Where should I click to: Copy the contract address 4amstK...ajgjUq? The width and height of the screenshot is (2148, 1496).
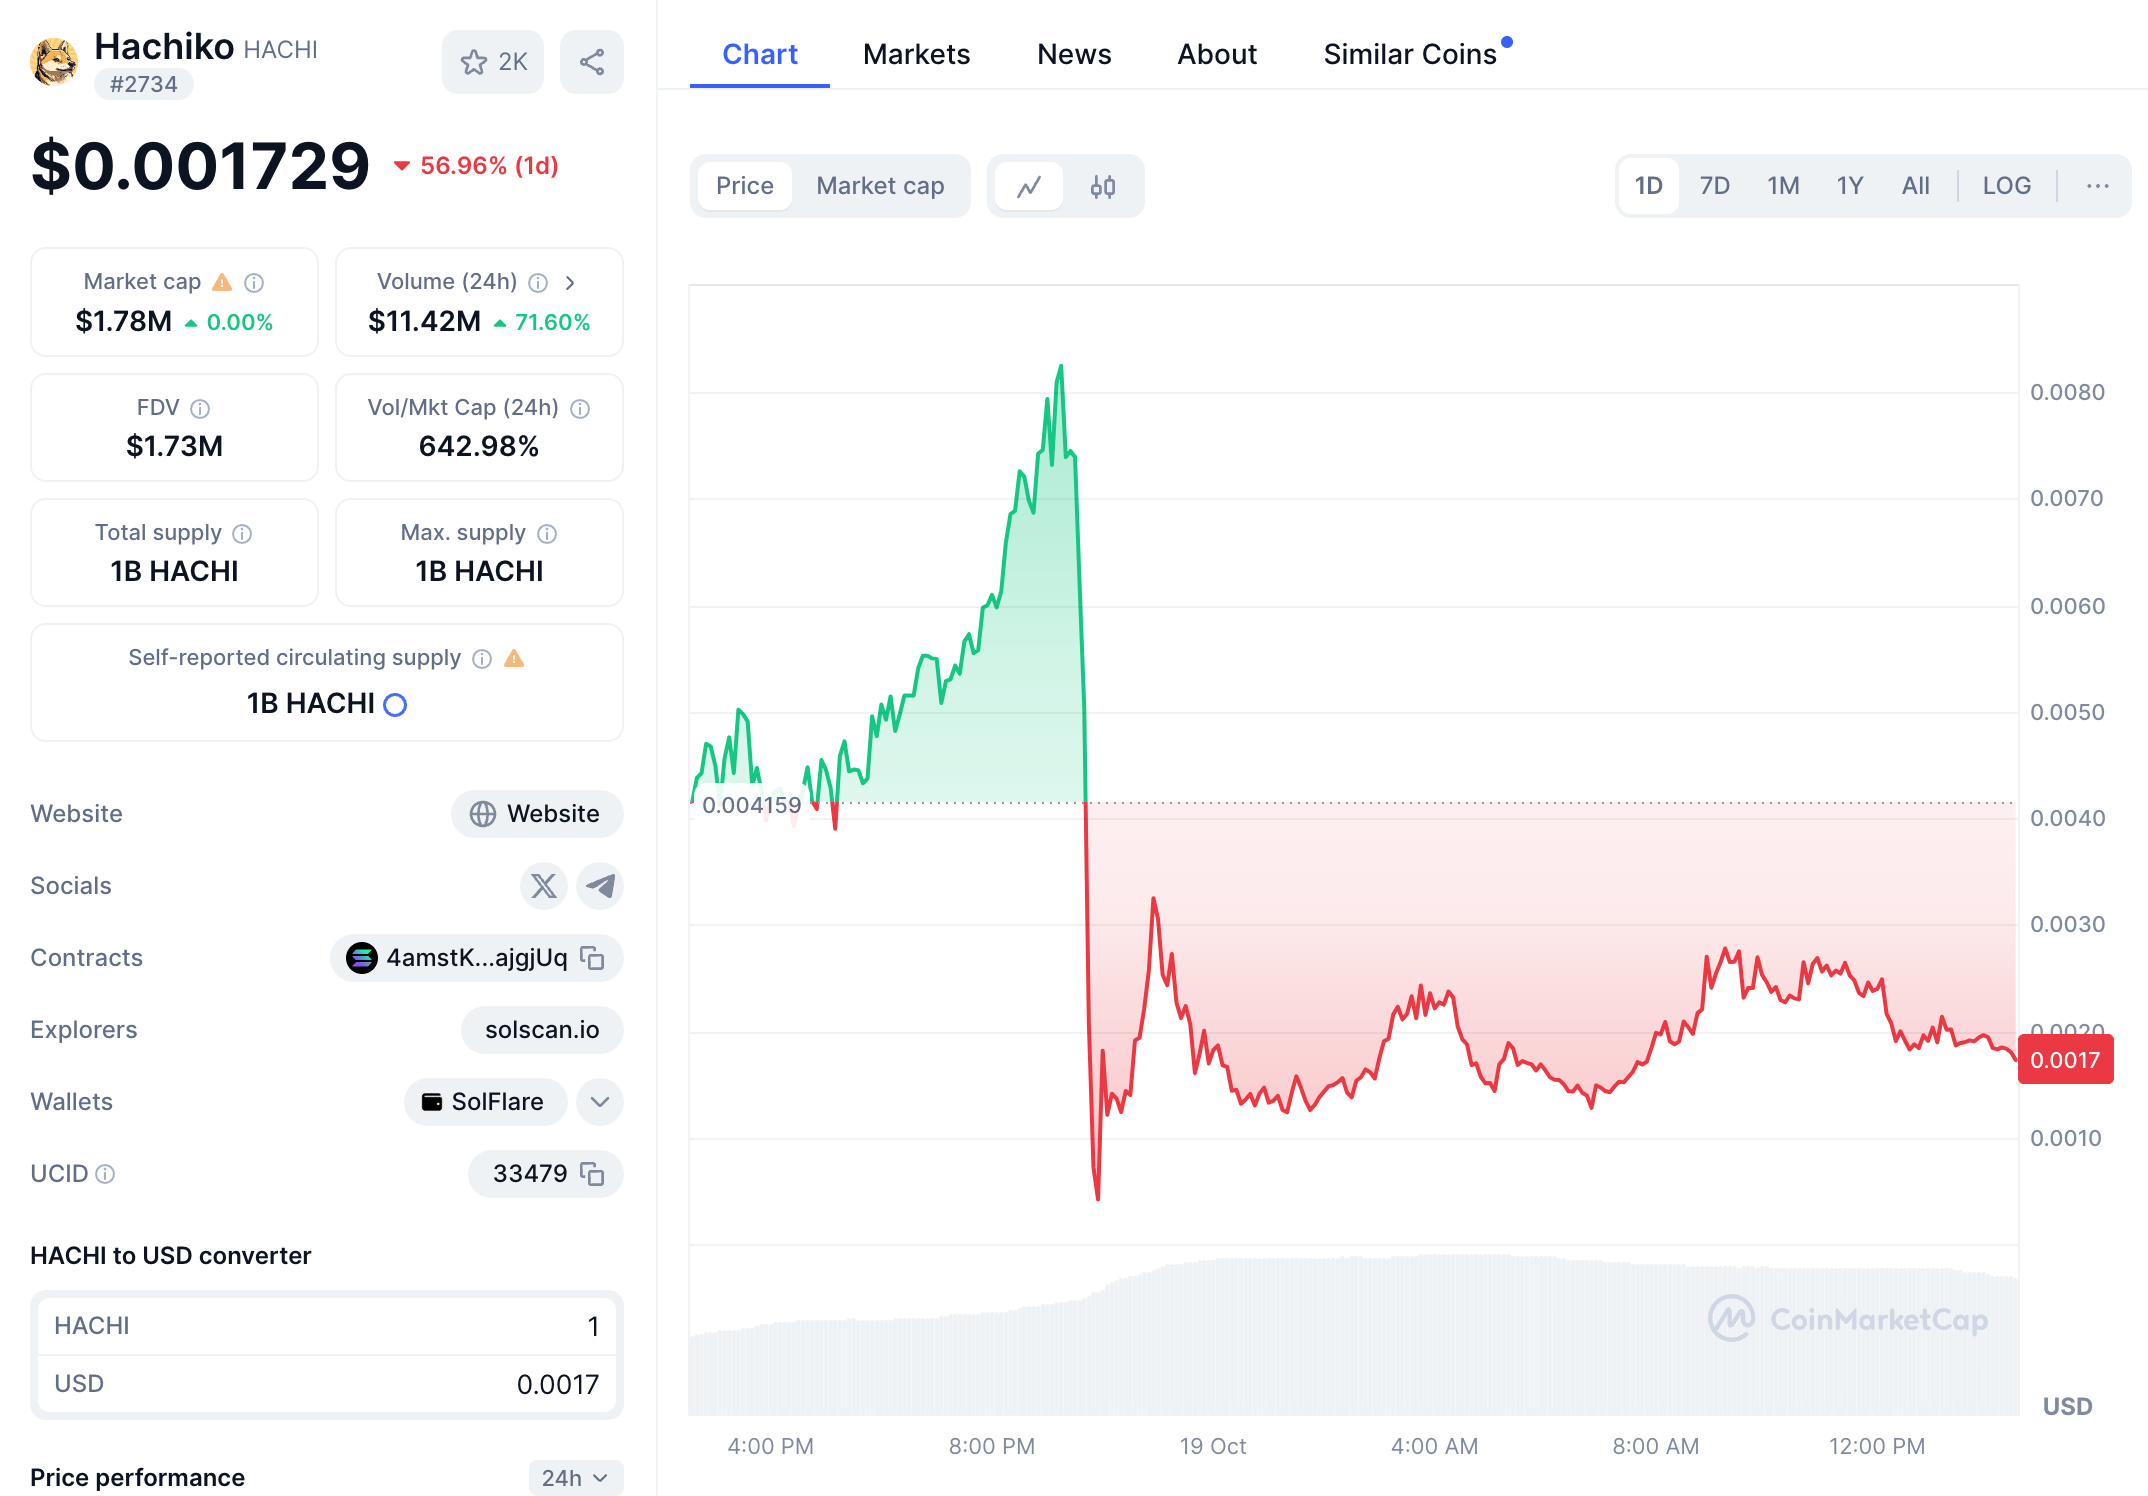[x=592, y=958]
